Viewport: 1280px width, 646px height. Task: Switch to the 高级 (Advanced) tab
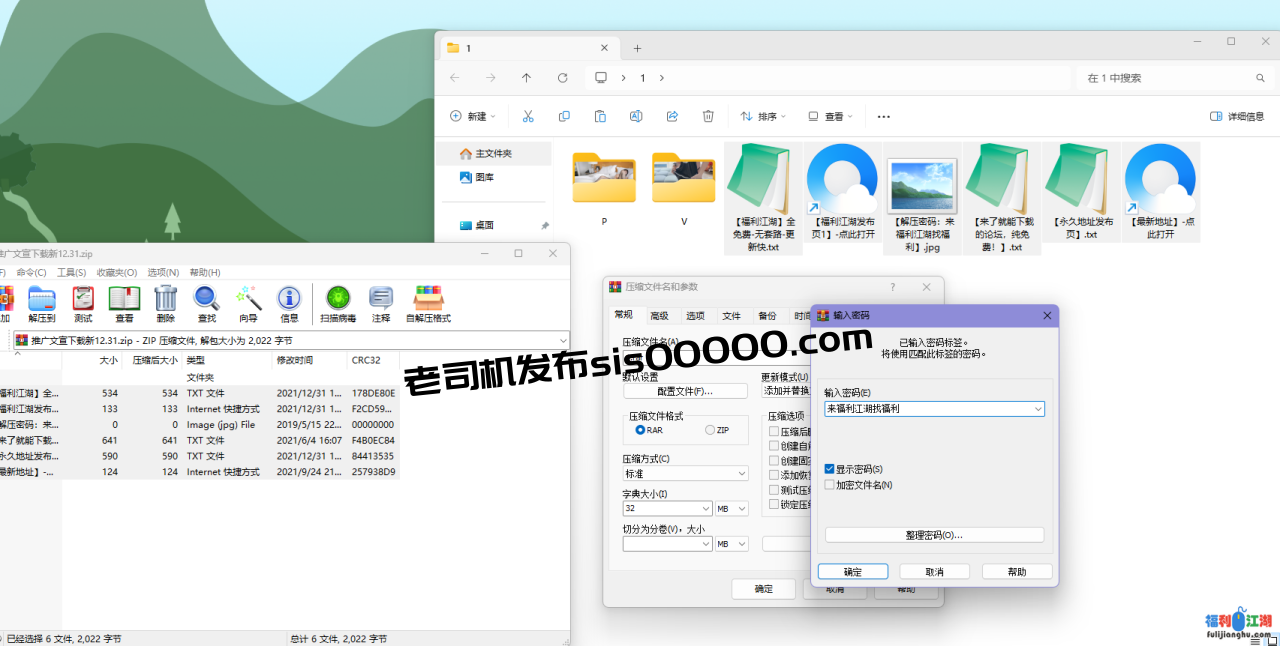[x=659, y=315]
